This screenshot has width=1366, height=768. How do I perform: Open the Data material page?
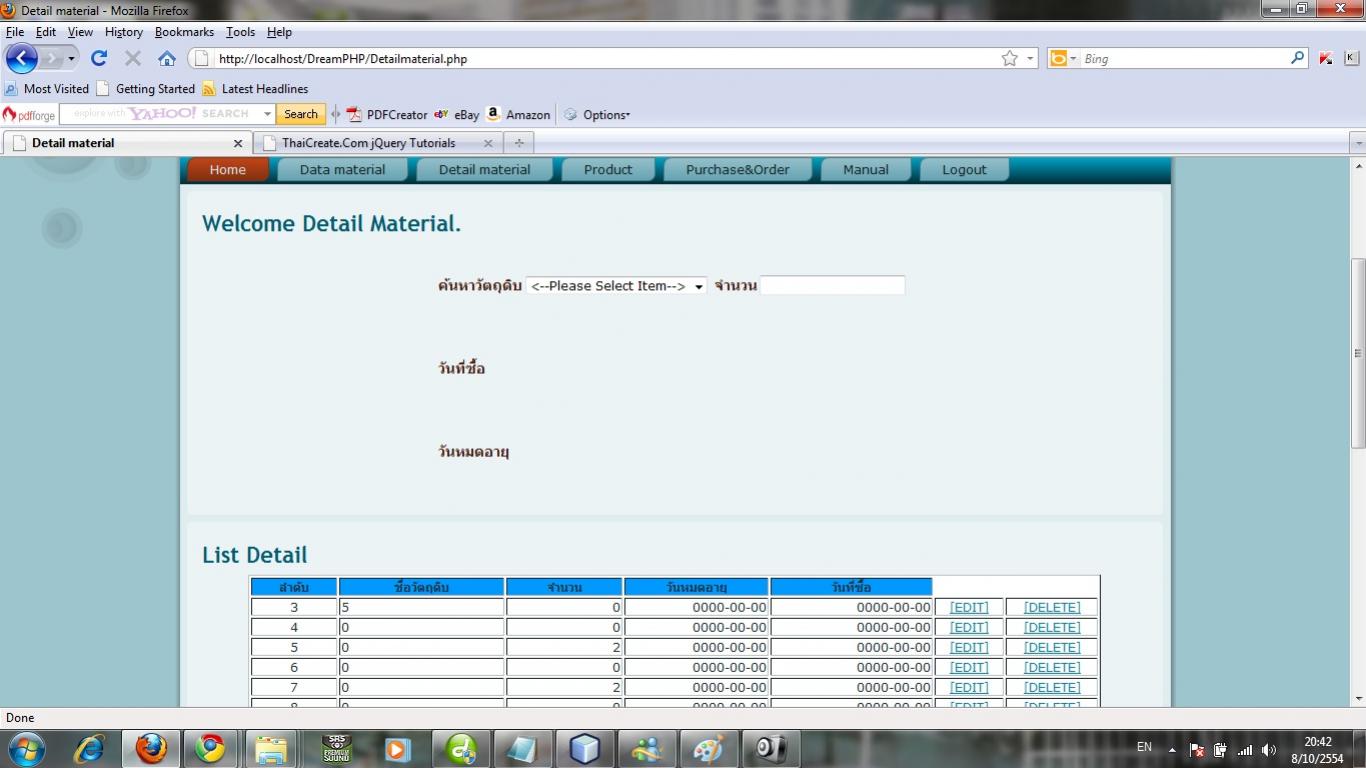coord(342,170)
